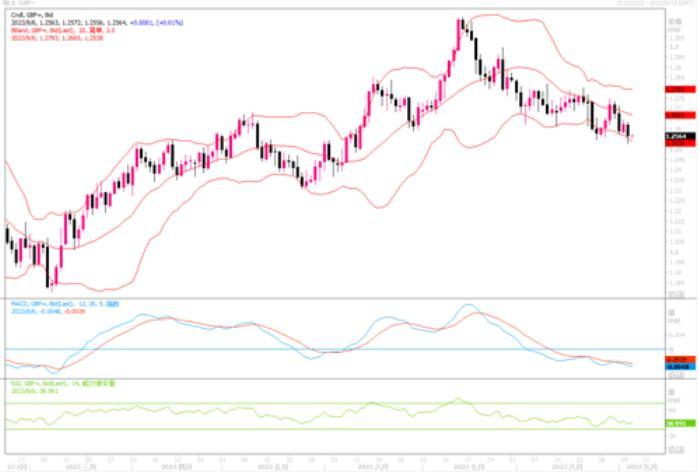Click the red Bollinger middle band price tag

coord(680,115)
